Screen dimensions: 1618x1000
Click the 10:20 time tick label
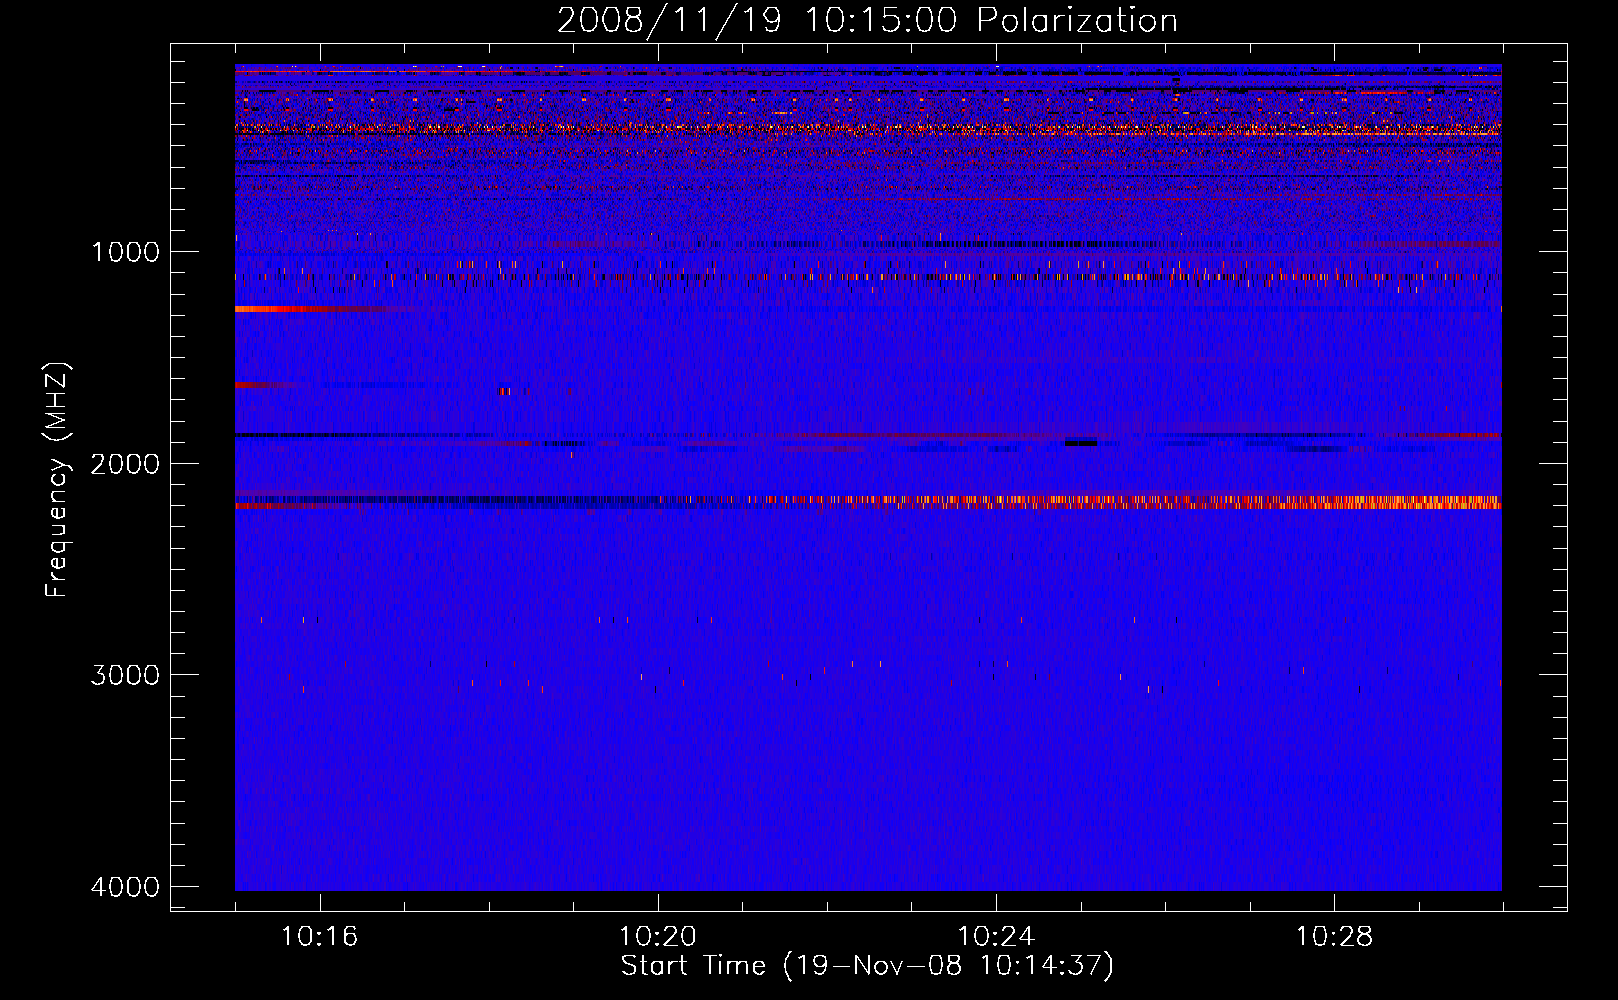658,937
